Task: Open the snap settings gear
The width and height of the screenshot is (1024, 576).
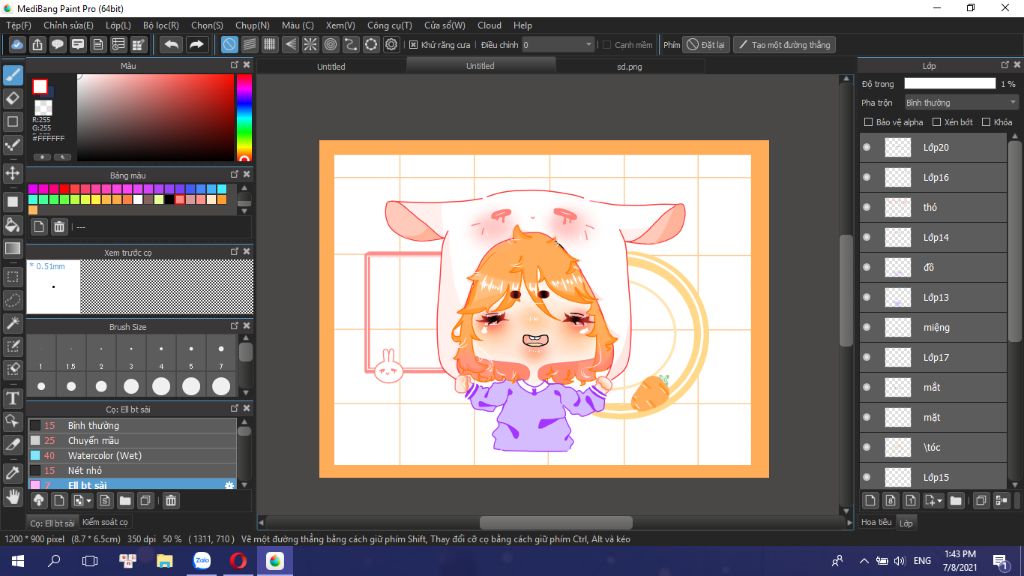Action: tap(391, 44)
